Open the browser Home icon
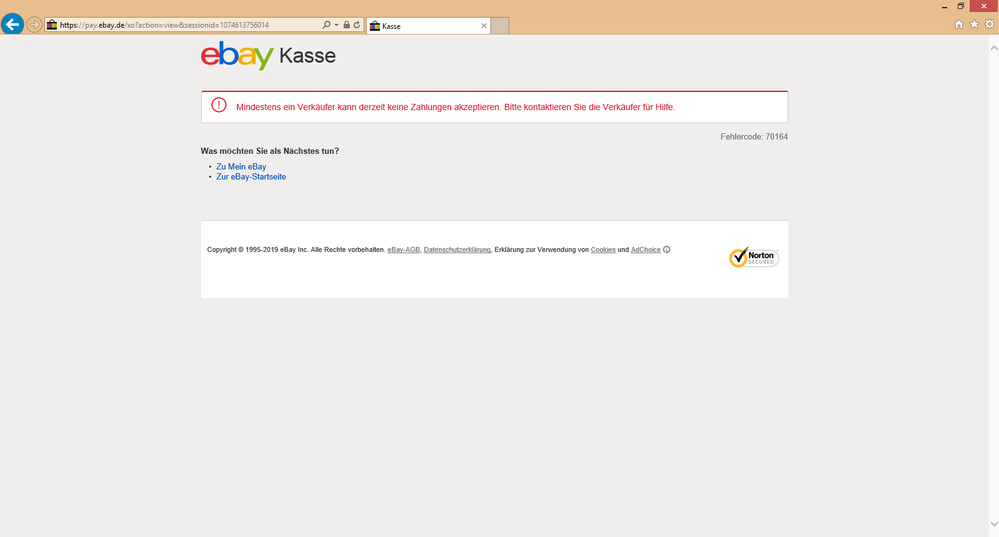The height and width of the screenshot is (537, 999). (959, 24)
